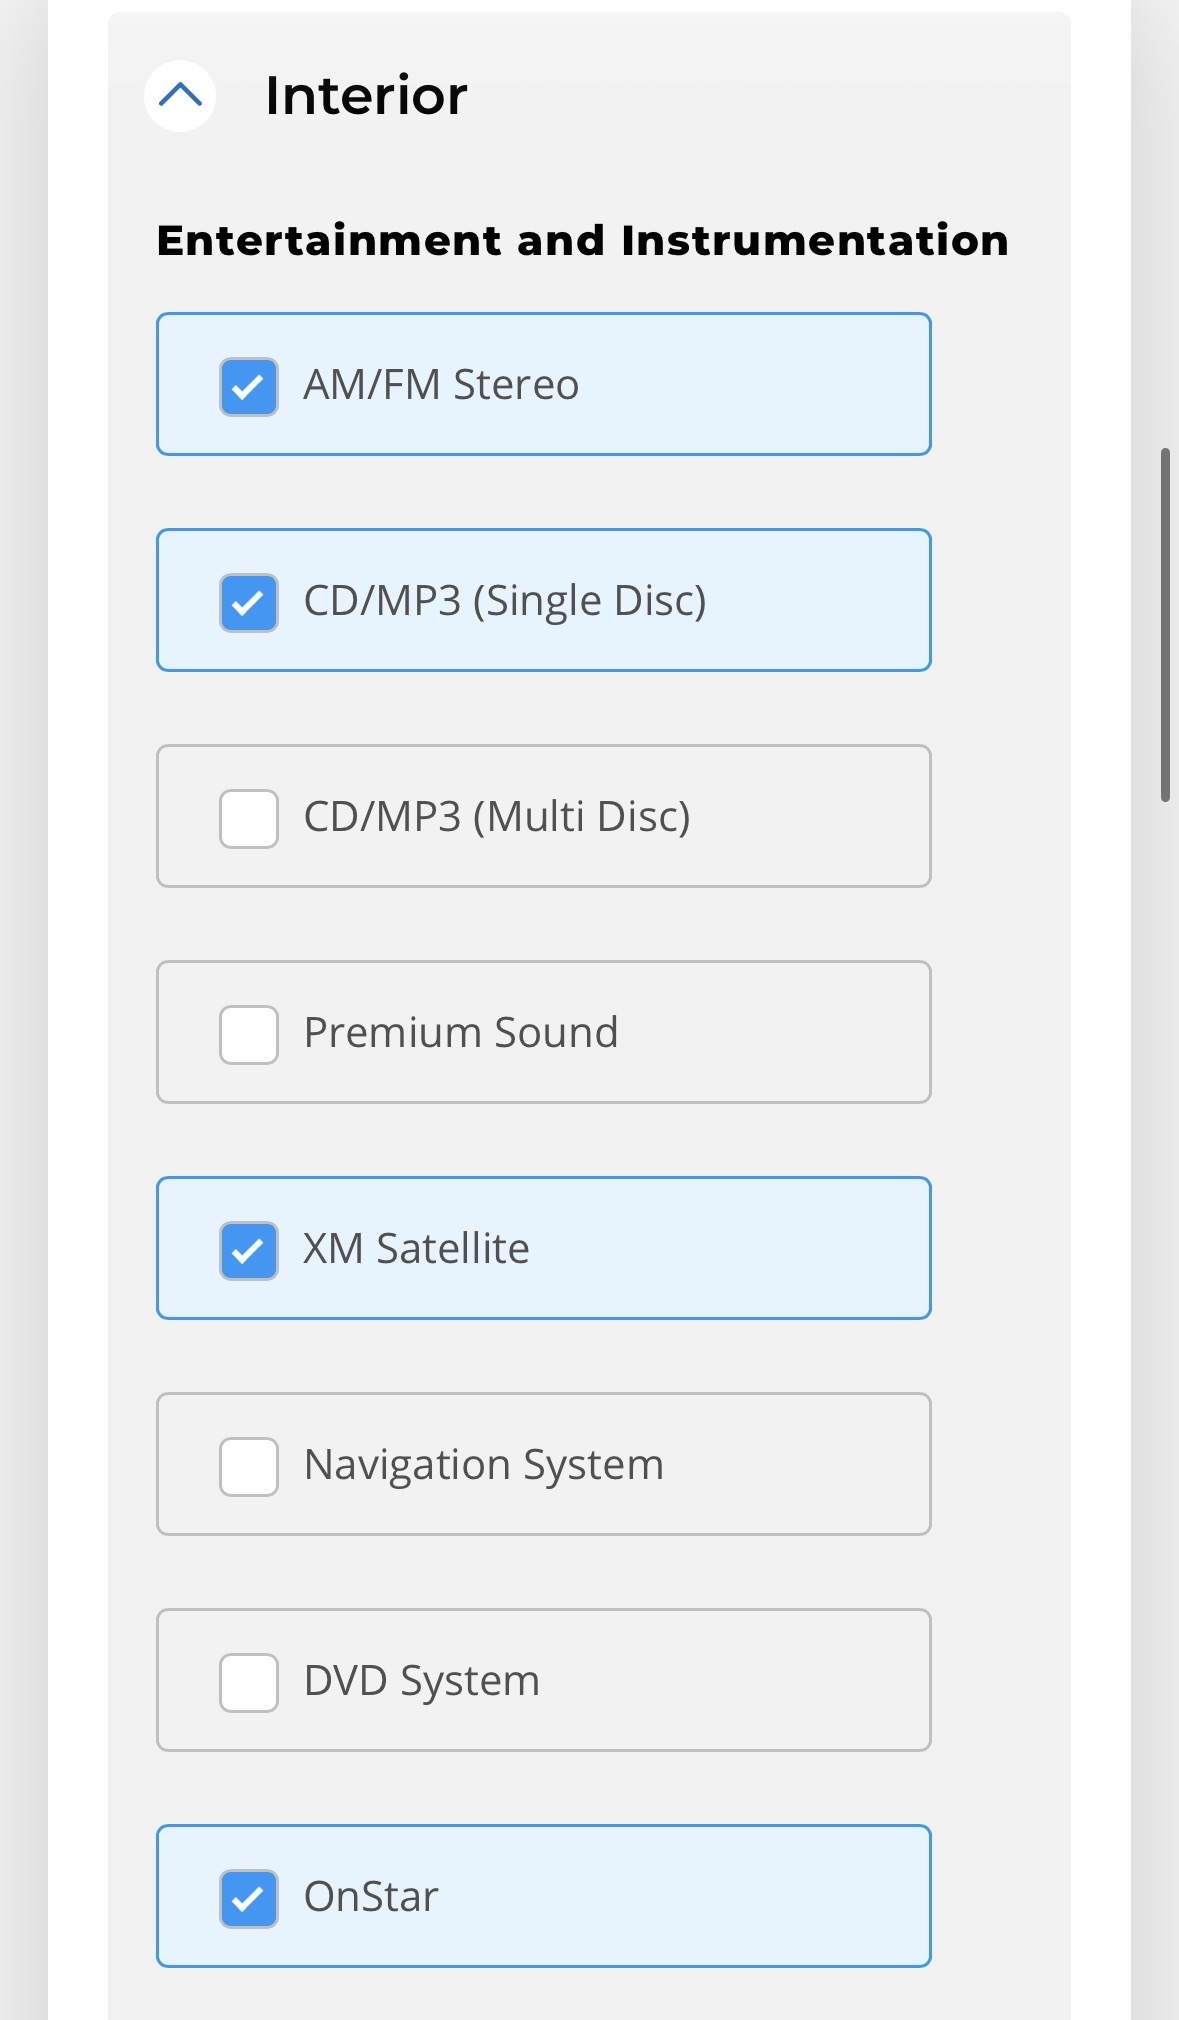Click the CD/MP3 (Single Disc) label text
This screenshot has height=2020, width=1179.
(x=505, y=601)
